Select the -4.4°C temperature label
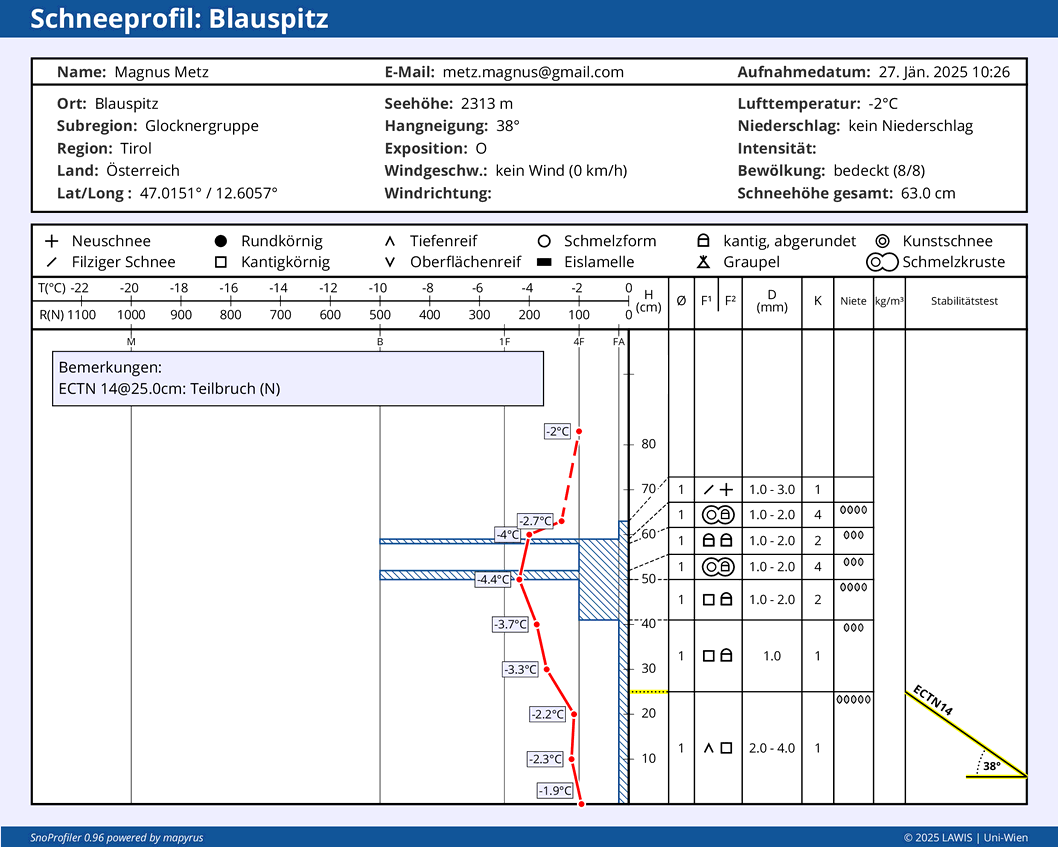 tap(493, 580)
